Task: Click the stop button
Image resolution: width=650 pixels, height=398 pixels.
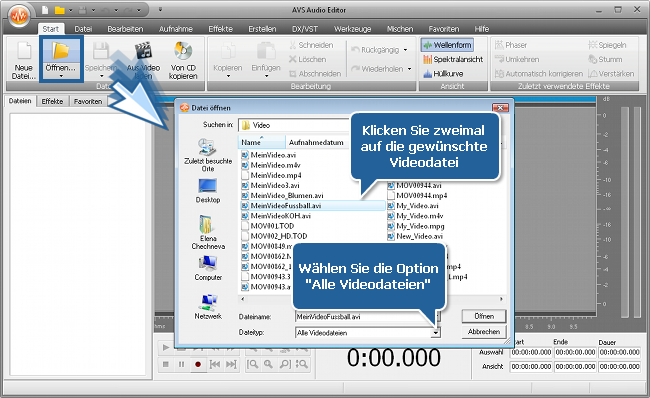Action: click(166, 364)
